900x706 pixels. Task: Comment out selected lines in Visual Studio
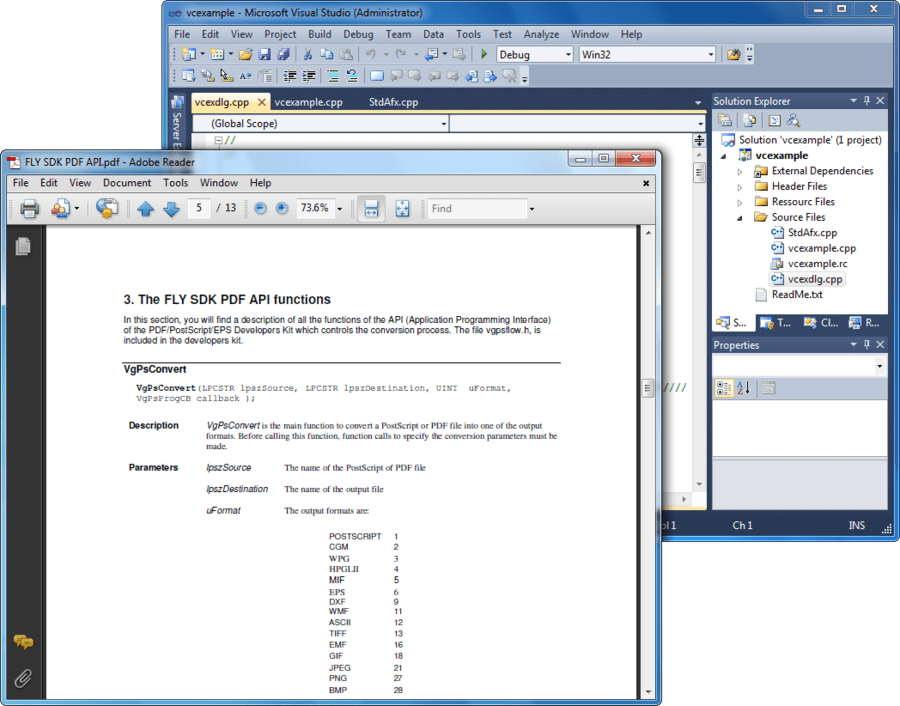[x=333, y=76]
